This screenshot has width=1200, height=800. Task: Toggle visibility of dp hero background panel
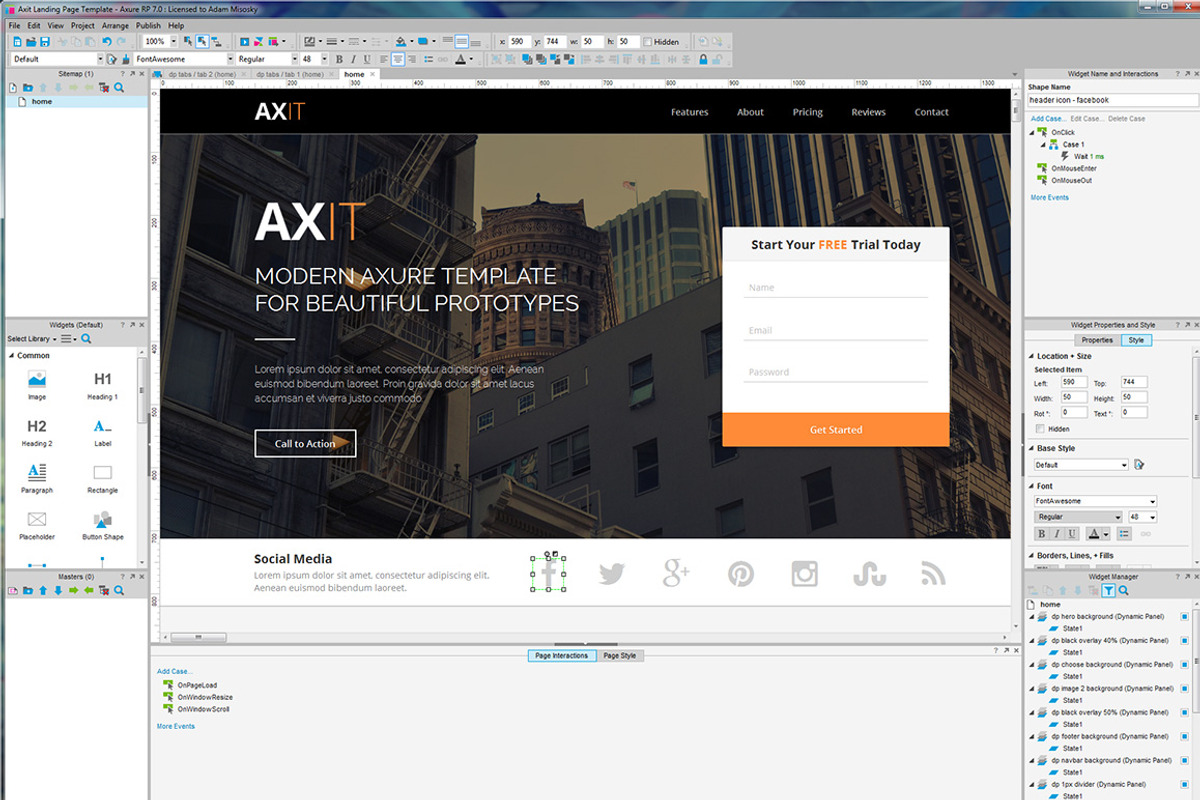pyautogui.click(x=1184, y=617)
